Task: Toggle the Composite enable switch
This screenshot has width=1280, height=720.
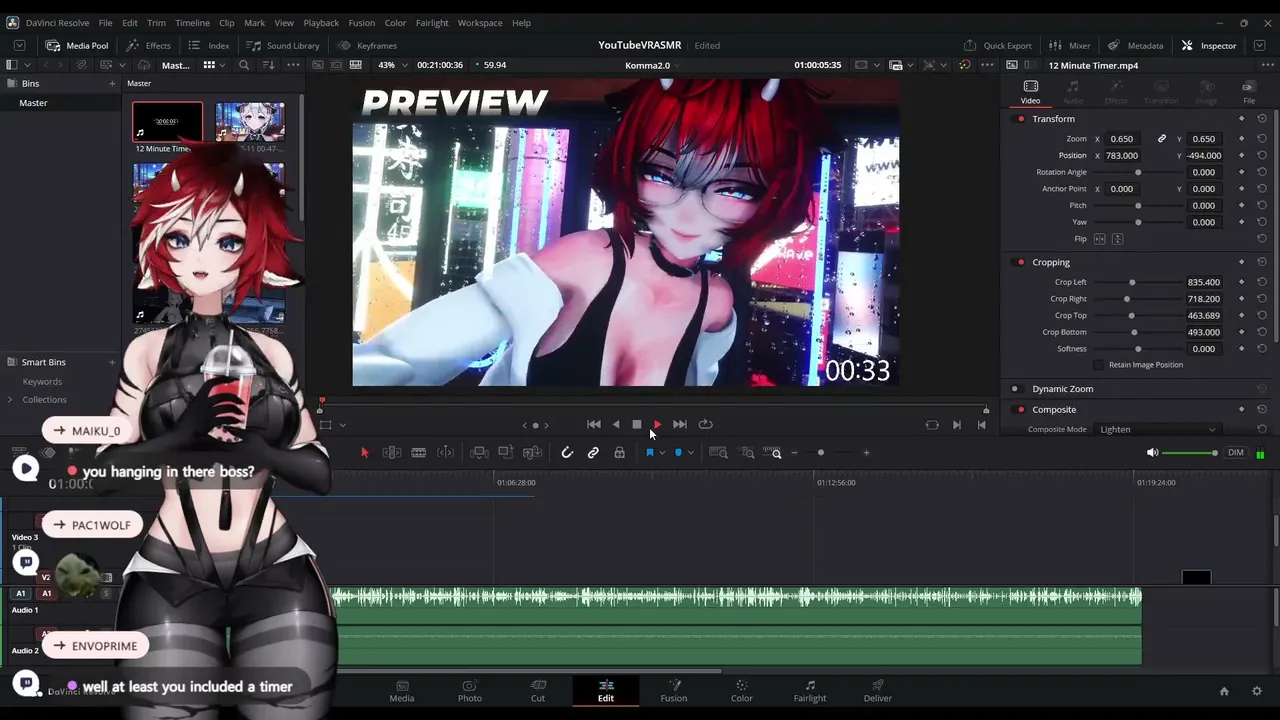Action: 1020,410
